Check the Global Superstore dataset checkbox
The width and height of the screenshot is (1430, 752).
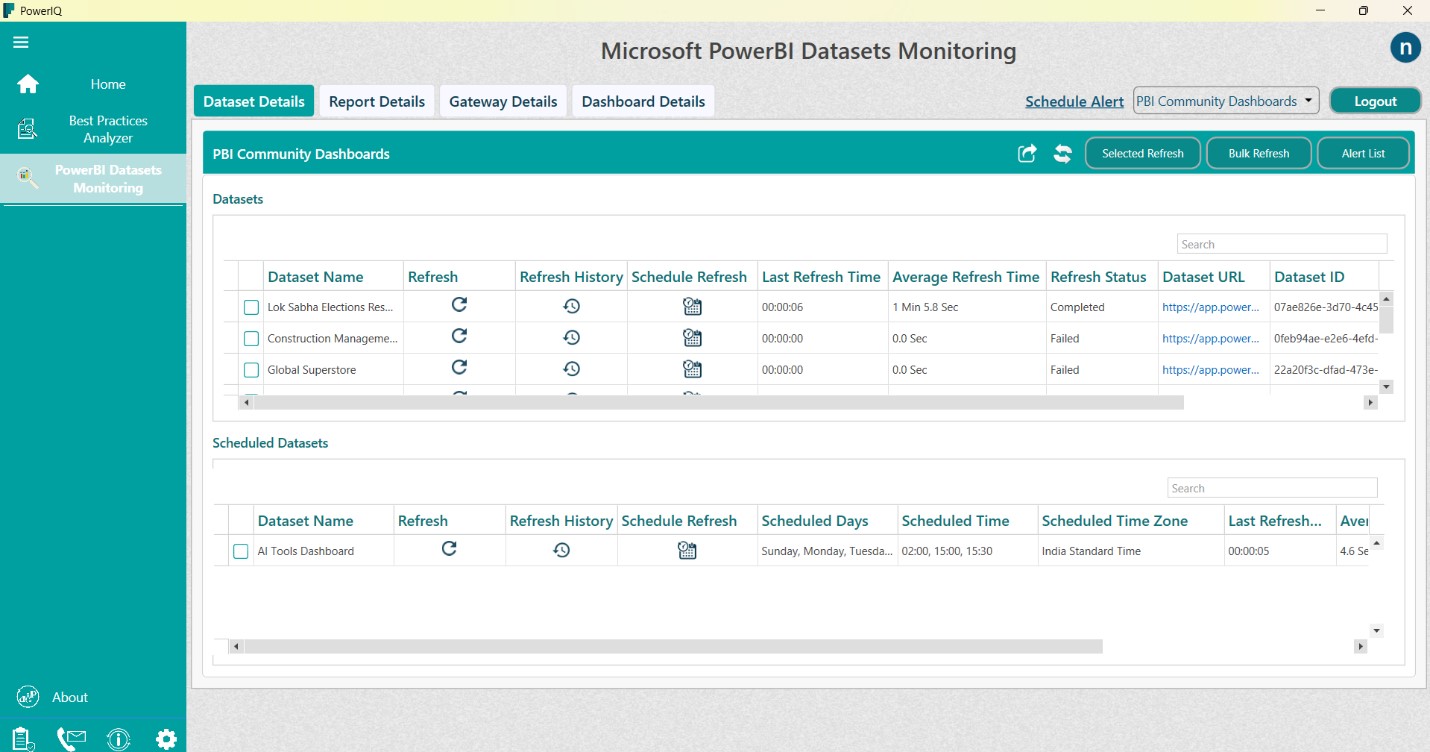point(251,370)
